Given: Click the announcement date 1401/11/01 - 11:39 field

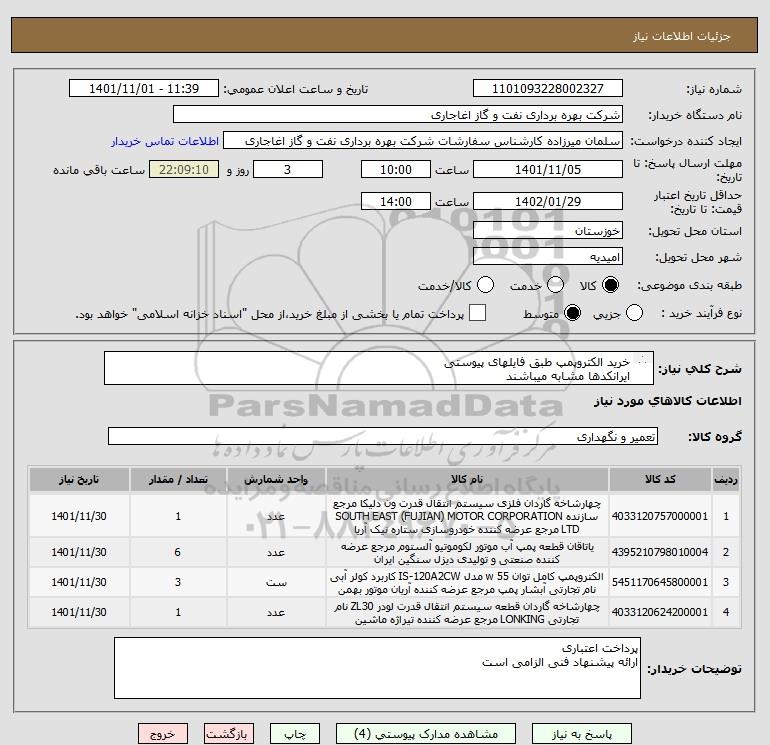Looking at the screenshot, I should 144,89.
